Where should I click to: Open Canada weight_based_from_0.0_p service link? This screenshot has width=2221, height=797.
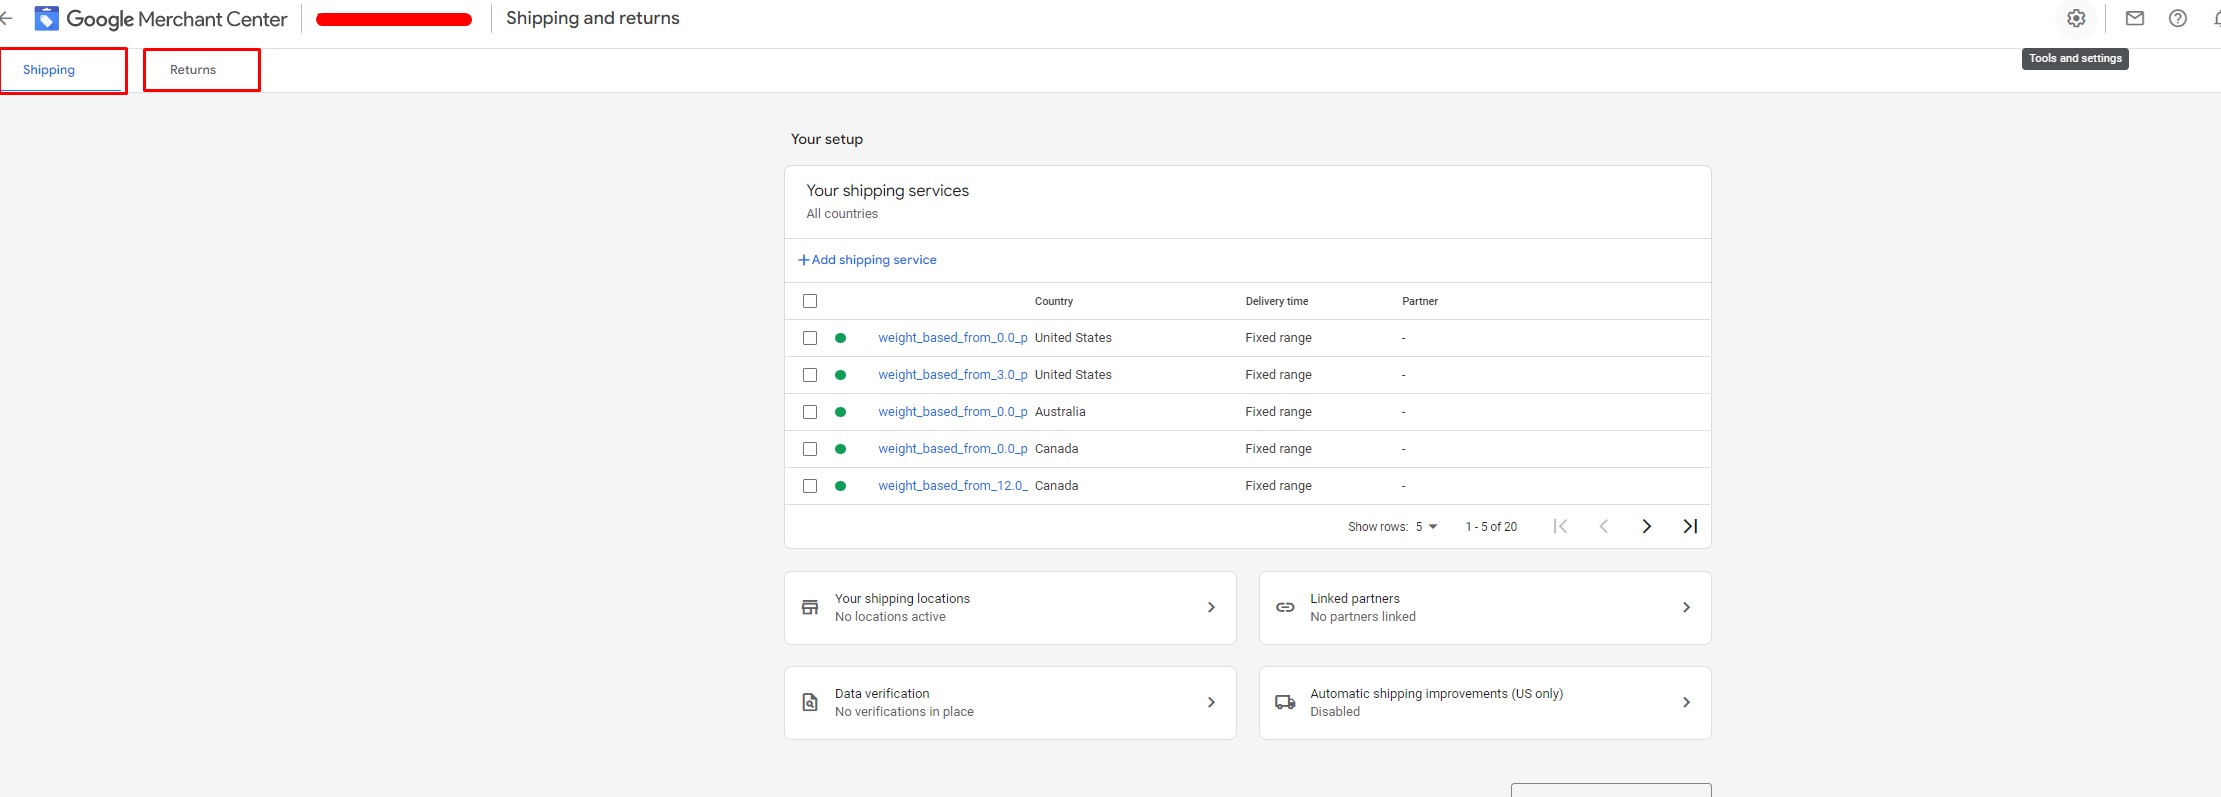click(953, 449)
